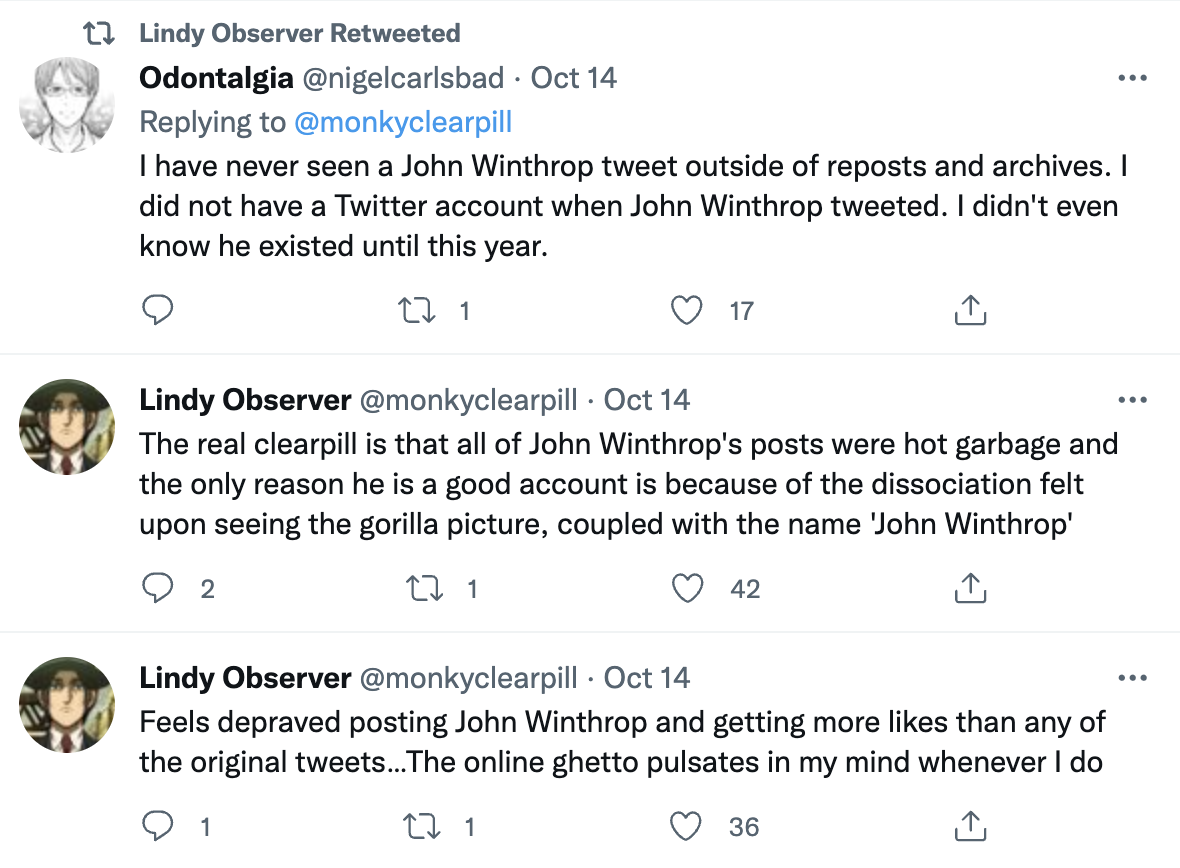This screenshot has width=1180, height=868.
Task: Open Lindy Observer's avatar on 'real clearpill' tweet
Action: click(x=67, y=427)
